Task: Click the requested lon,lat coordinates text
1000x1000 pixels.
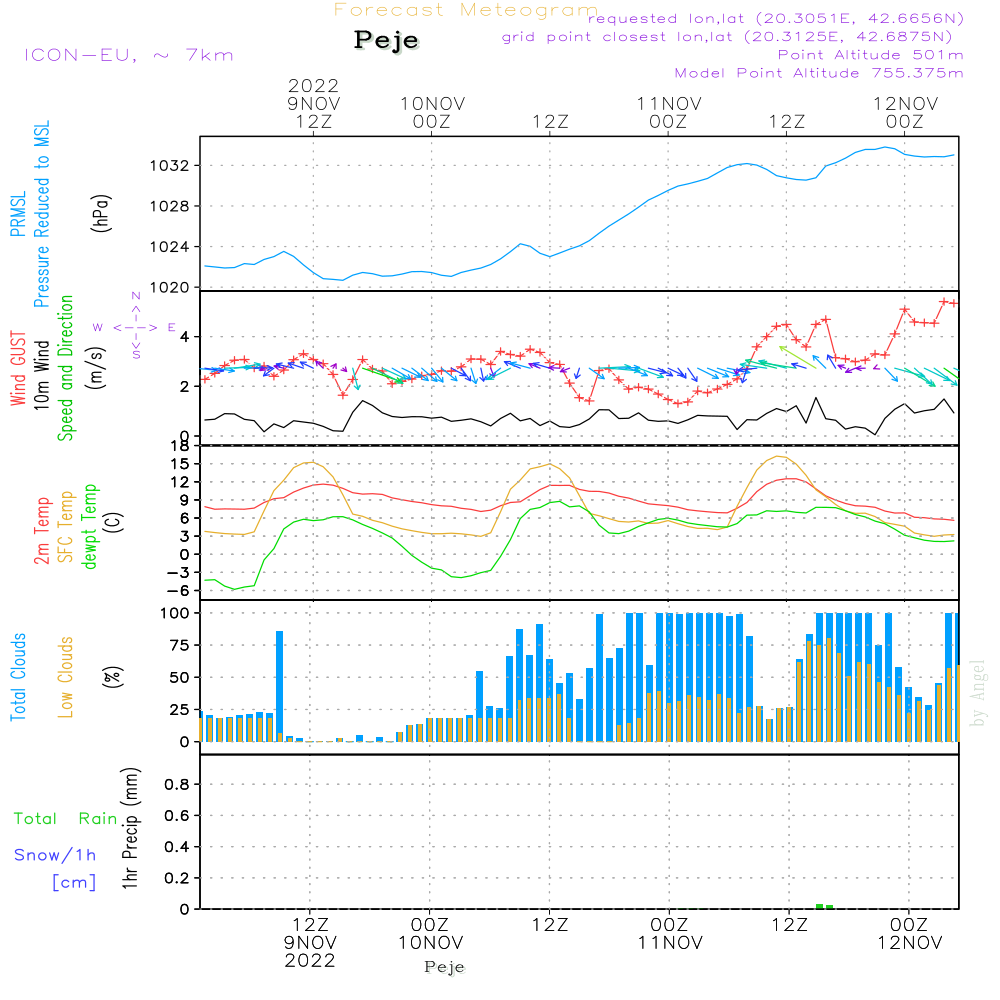Action: 776,19
